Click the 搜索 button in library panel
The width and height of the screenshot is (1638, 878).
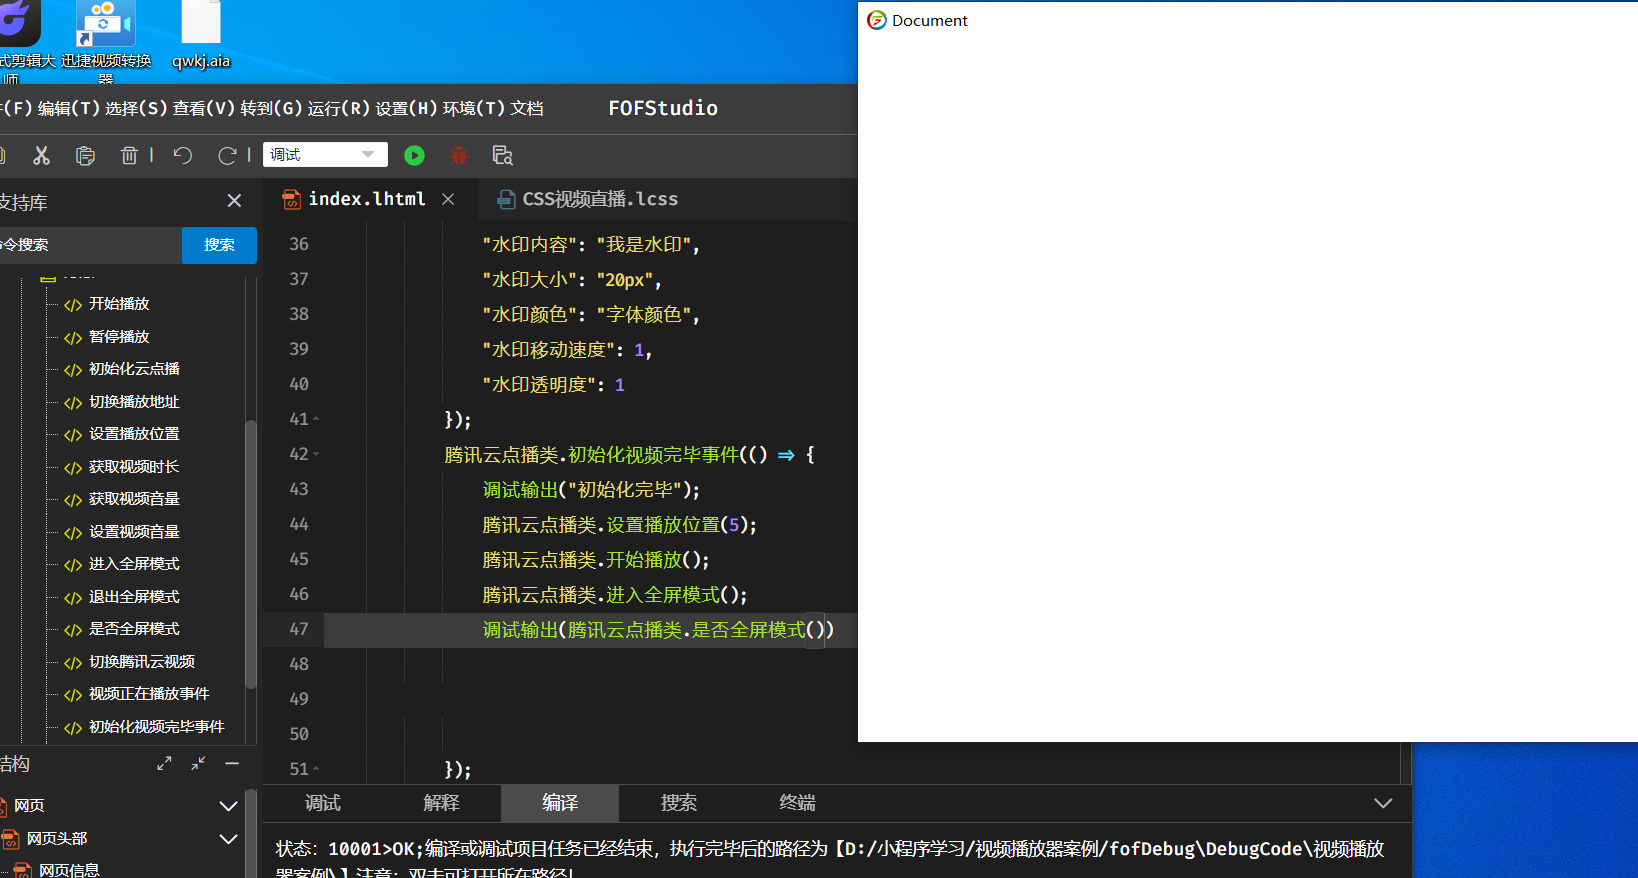point(219,245)
